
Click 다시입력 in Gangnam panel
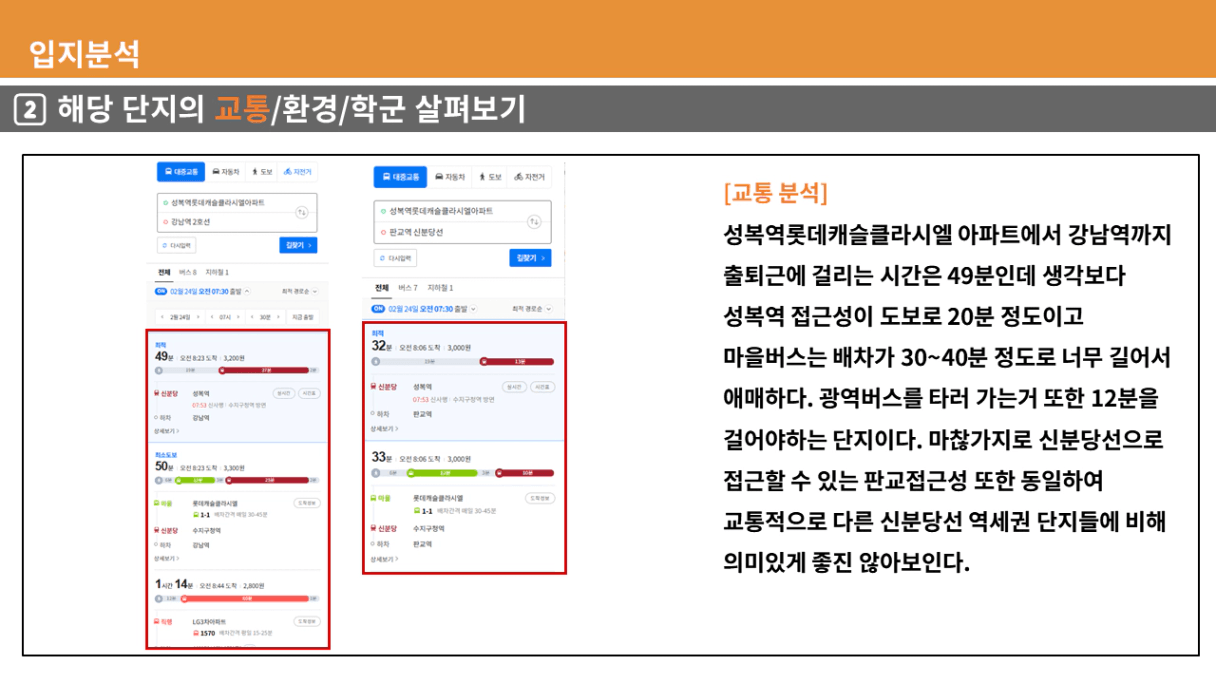177,245
